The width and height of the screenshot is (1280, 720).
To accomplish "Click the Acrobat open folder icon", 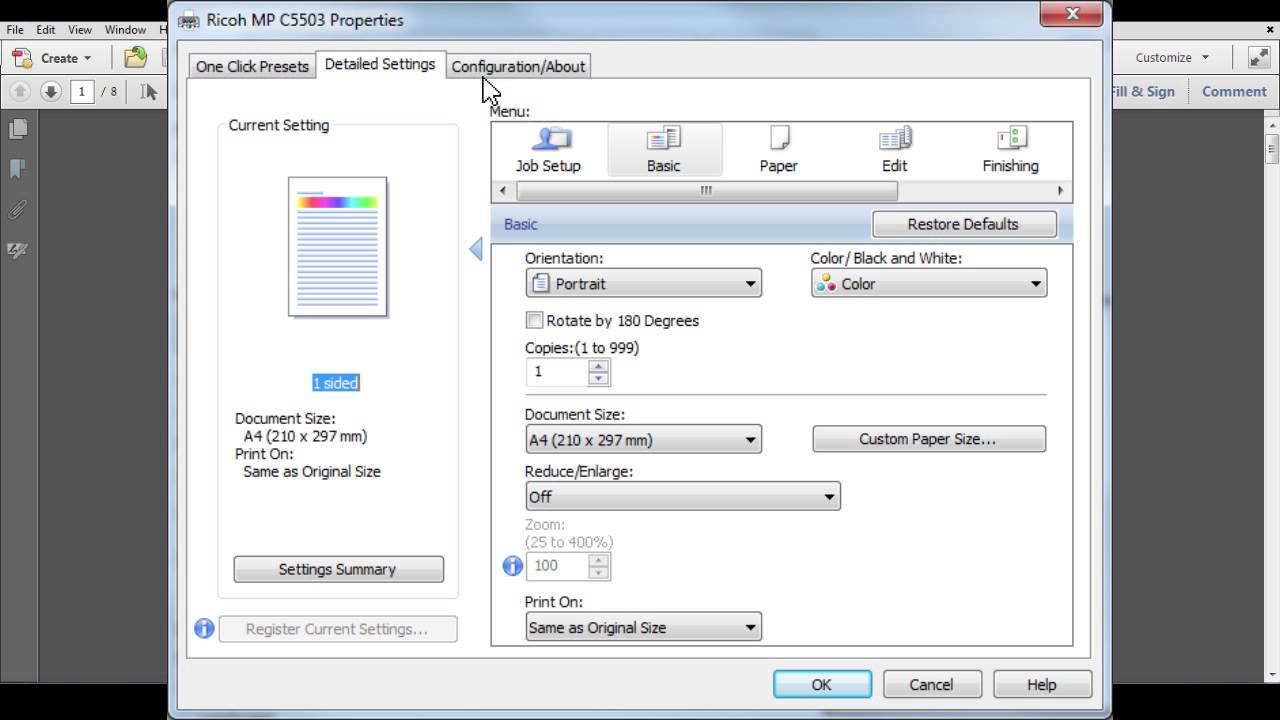I will point(135,57).
